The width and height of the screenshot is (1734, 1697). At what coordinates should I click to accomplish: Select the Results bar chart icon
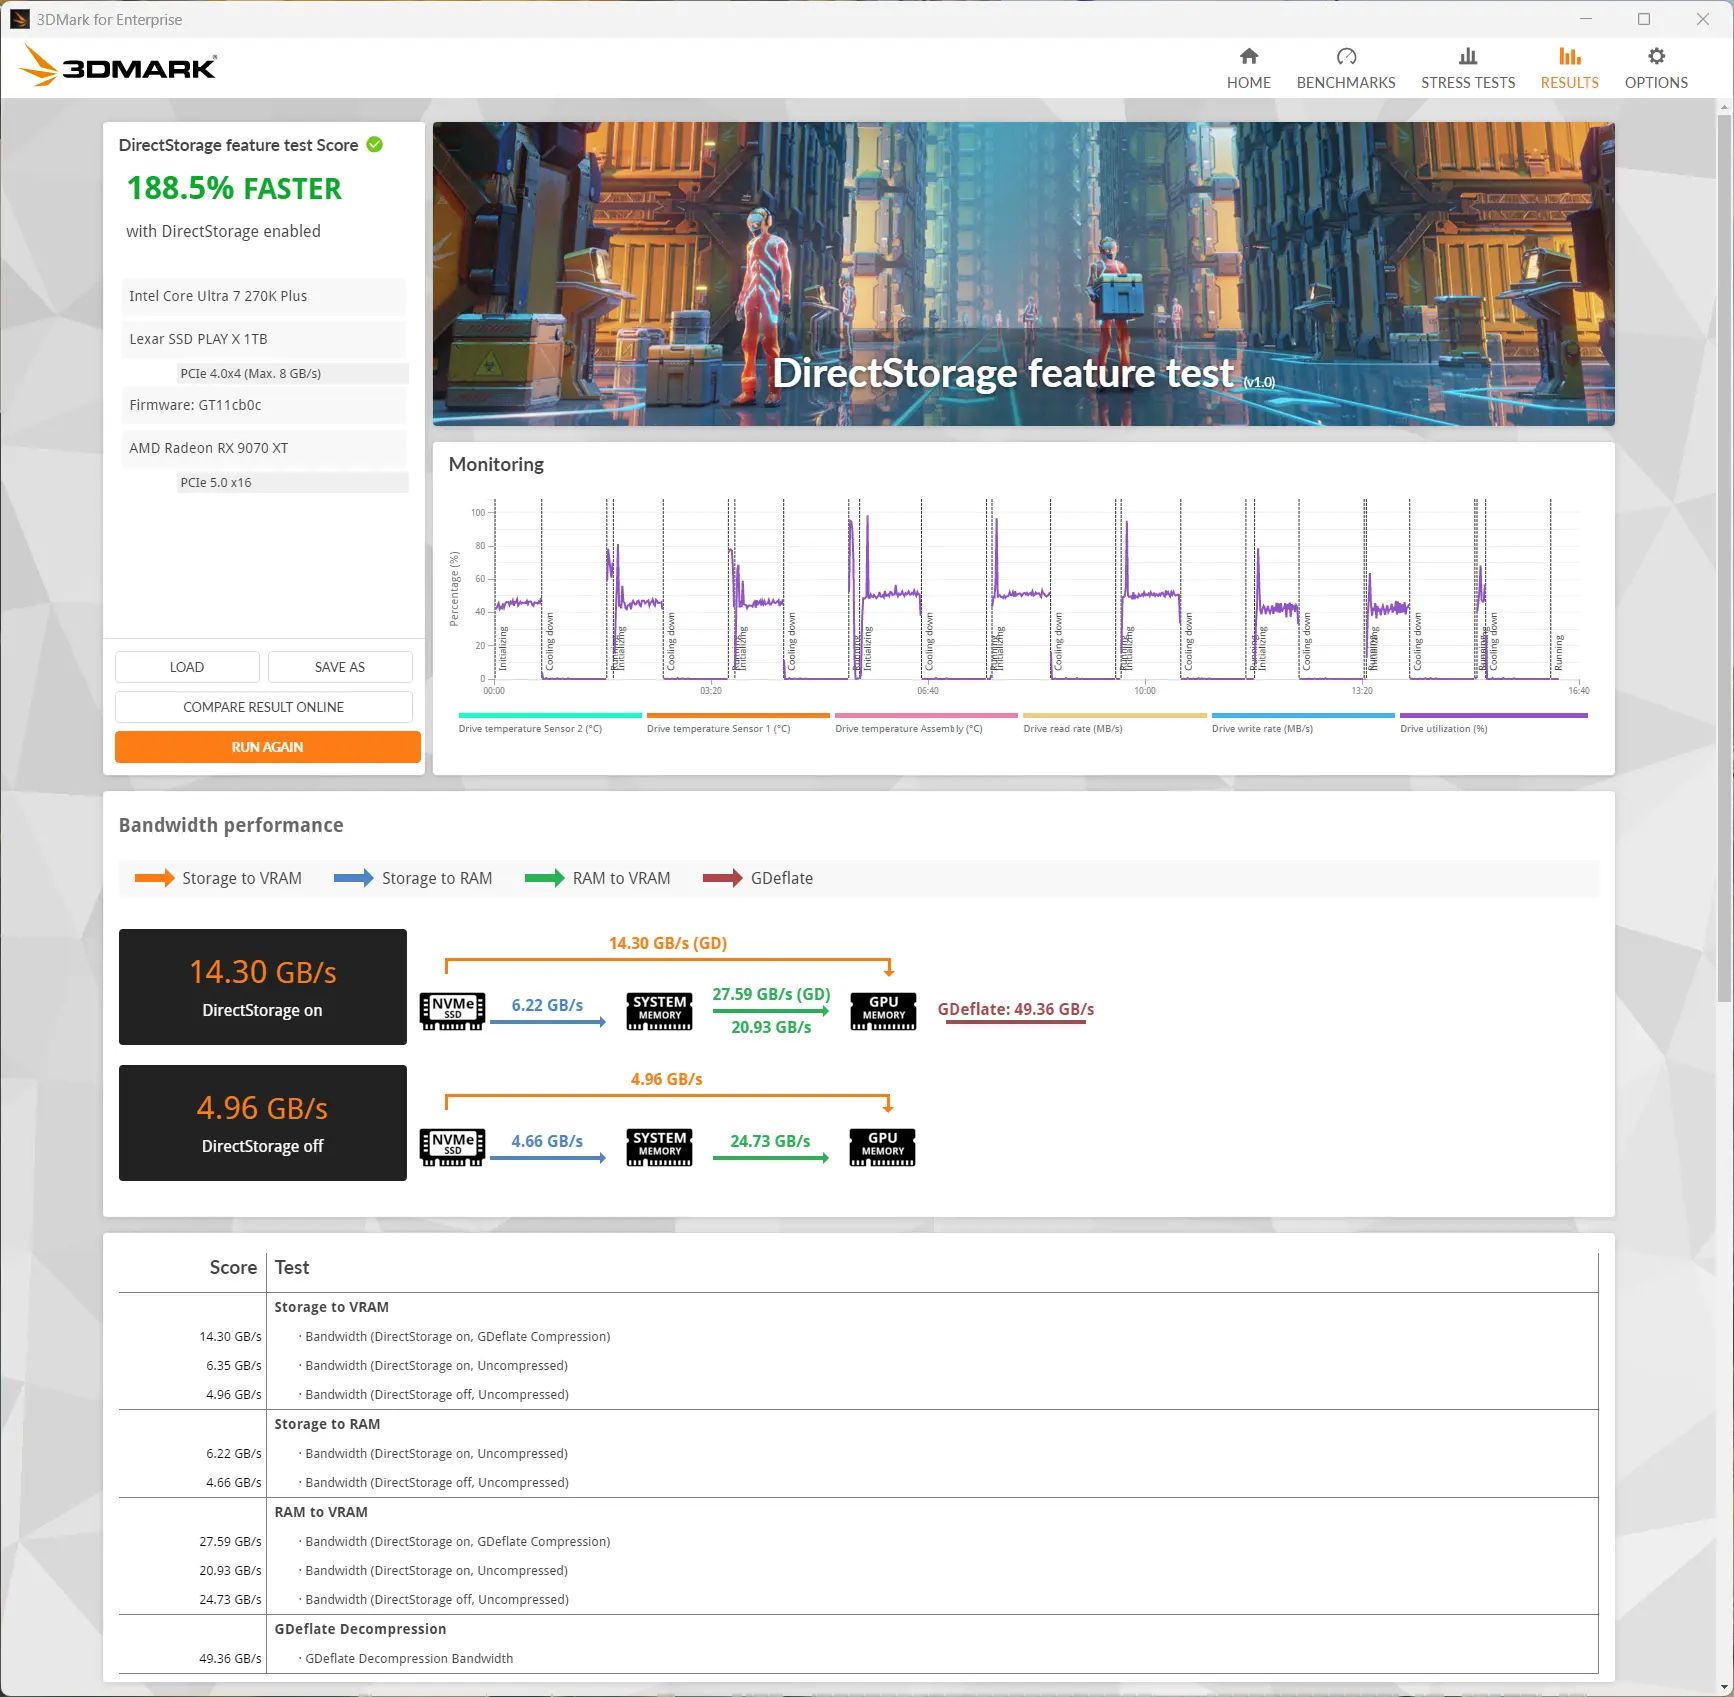[1569, 57]
